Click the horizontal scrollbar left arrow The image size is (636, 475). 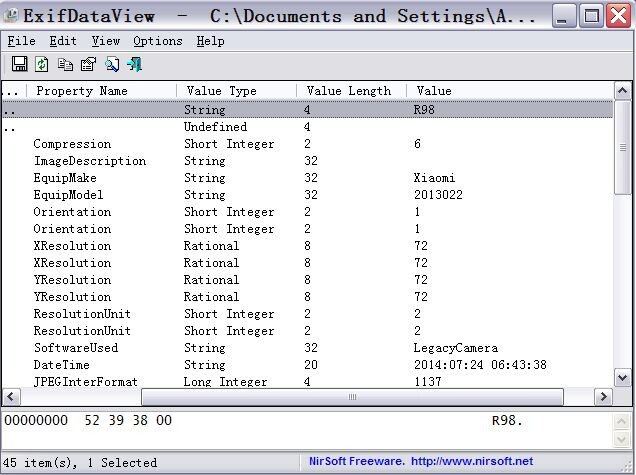pos(11,396)
